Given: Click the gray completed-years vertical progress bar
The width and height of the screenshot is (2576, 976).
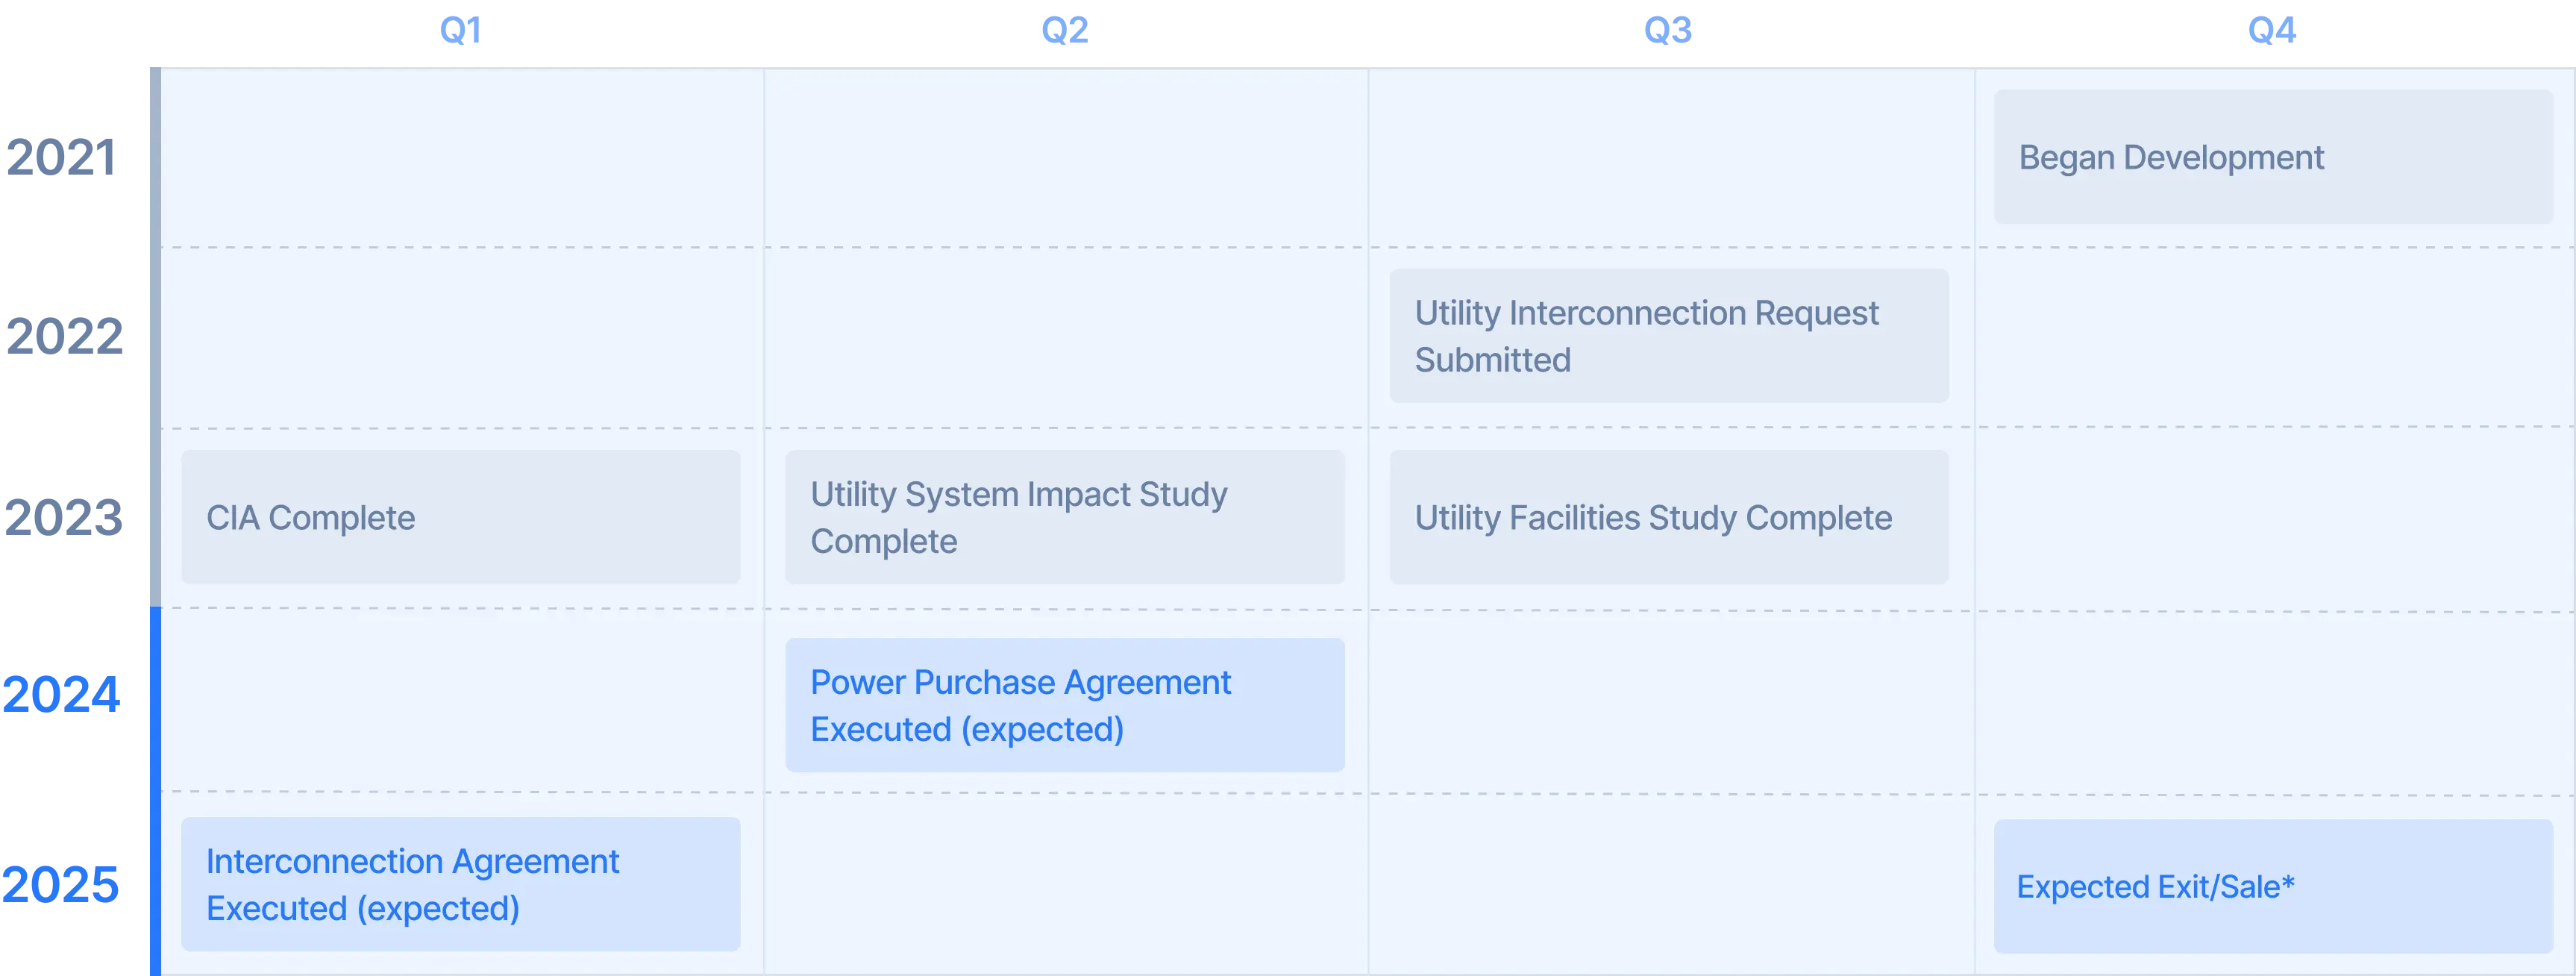Looking at the screenshot, I should click(x=155, y=336).
